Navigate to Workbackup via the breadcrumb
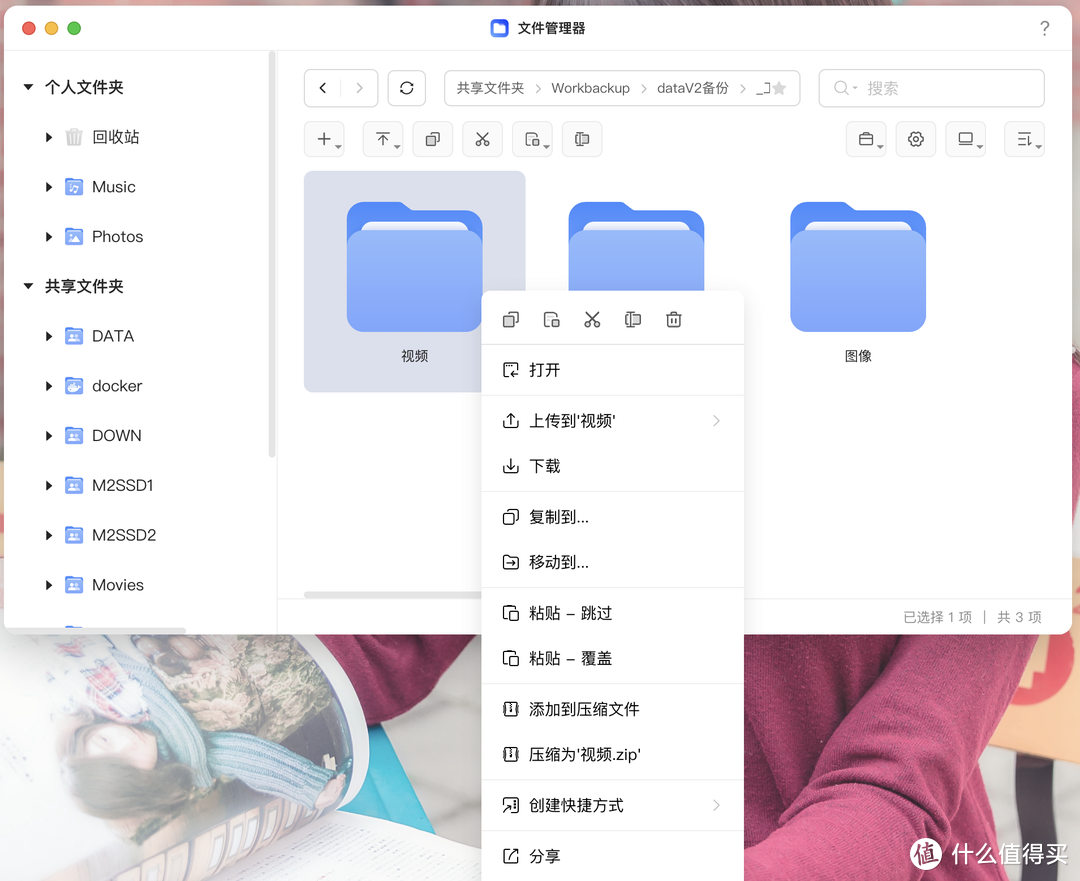 pos(591,88)
